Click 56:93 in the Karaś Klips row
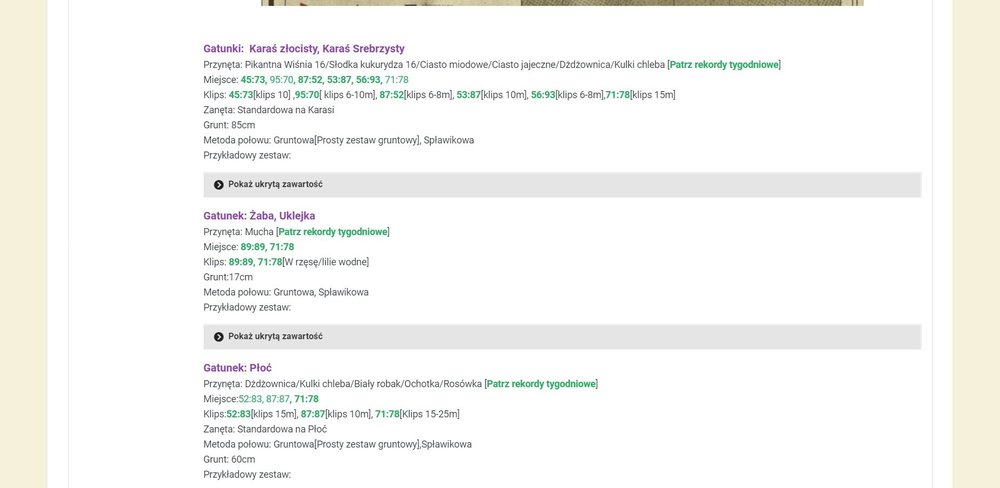The width and height of the screenshot is (1000, 488). tap(543, 95)
